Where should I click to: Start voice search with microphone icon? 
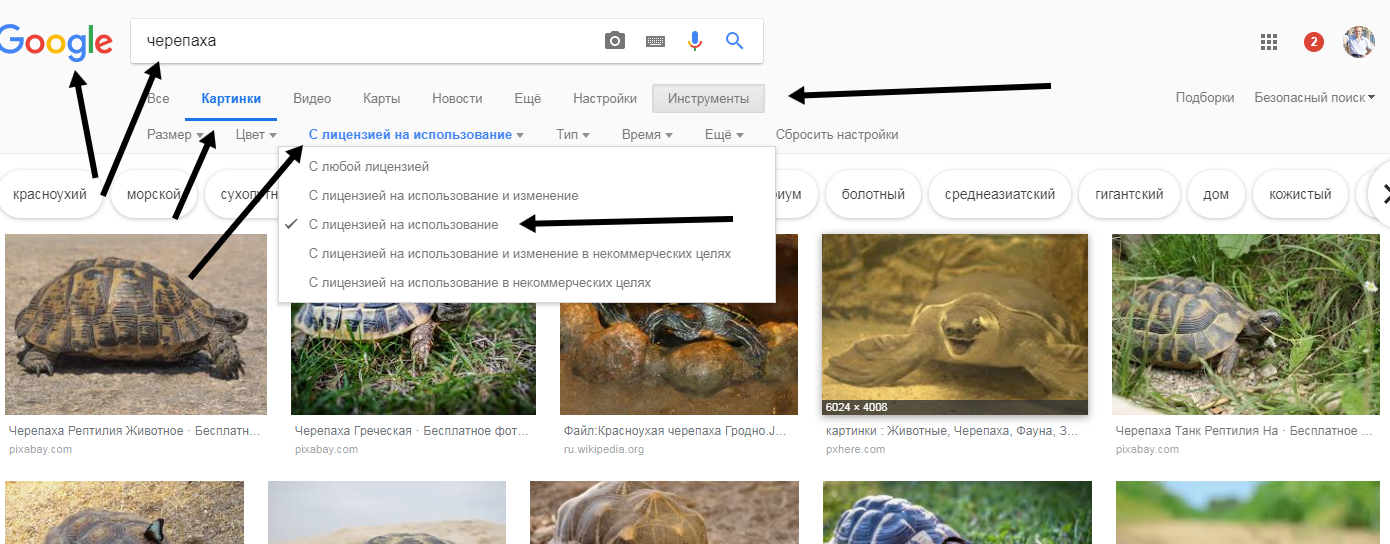[x=695, y=41]
